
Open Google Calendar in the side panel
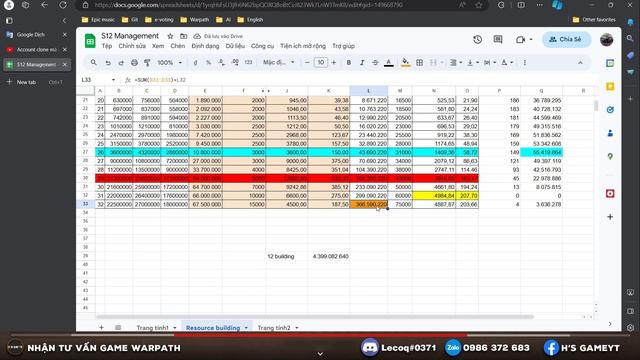tap(610, 63)
